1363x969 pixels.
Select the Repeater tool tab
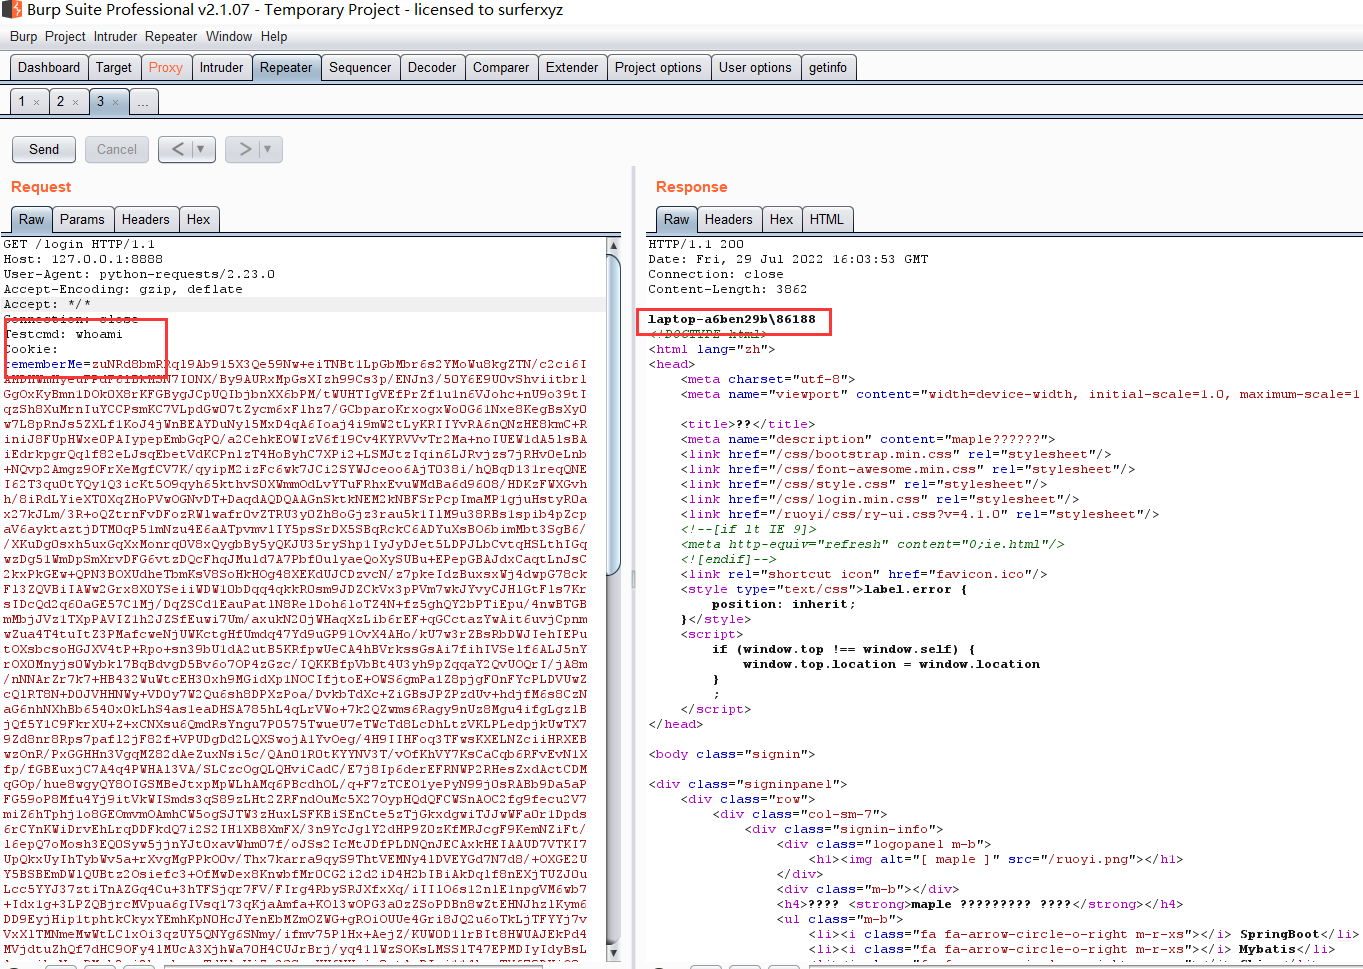pyautogui.click(x=286, y=68)
